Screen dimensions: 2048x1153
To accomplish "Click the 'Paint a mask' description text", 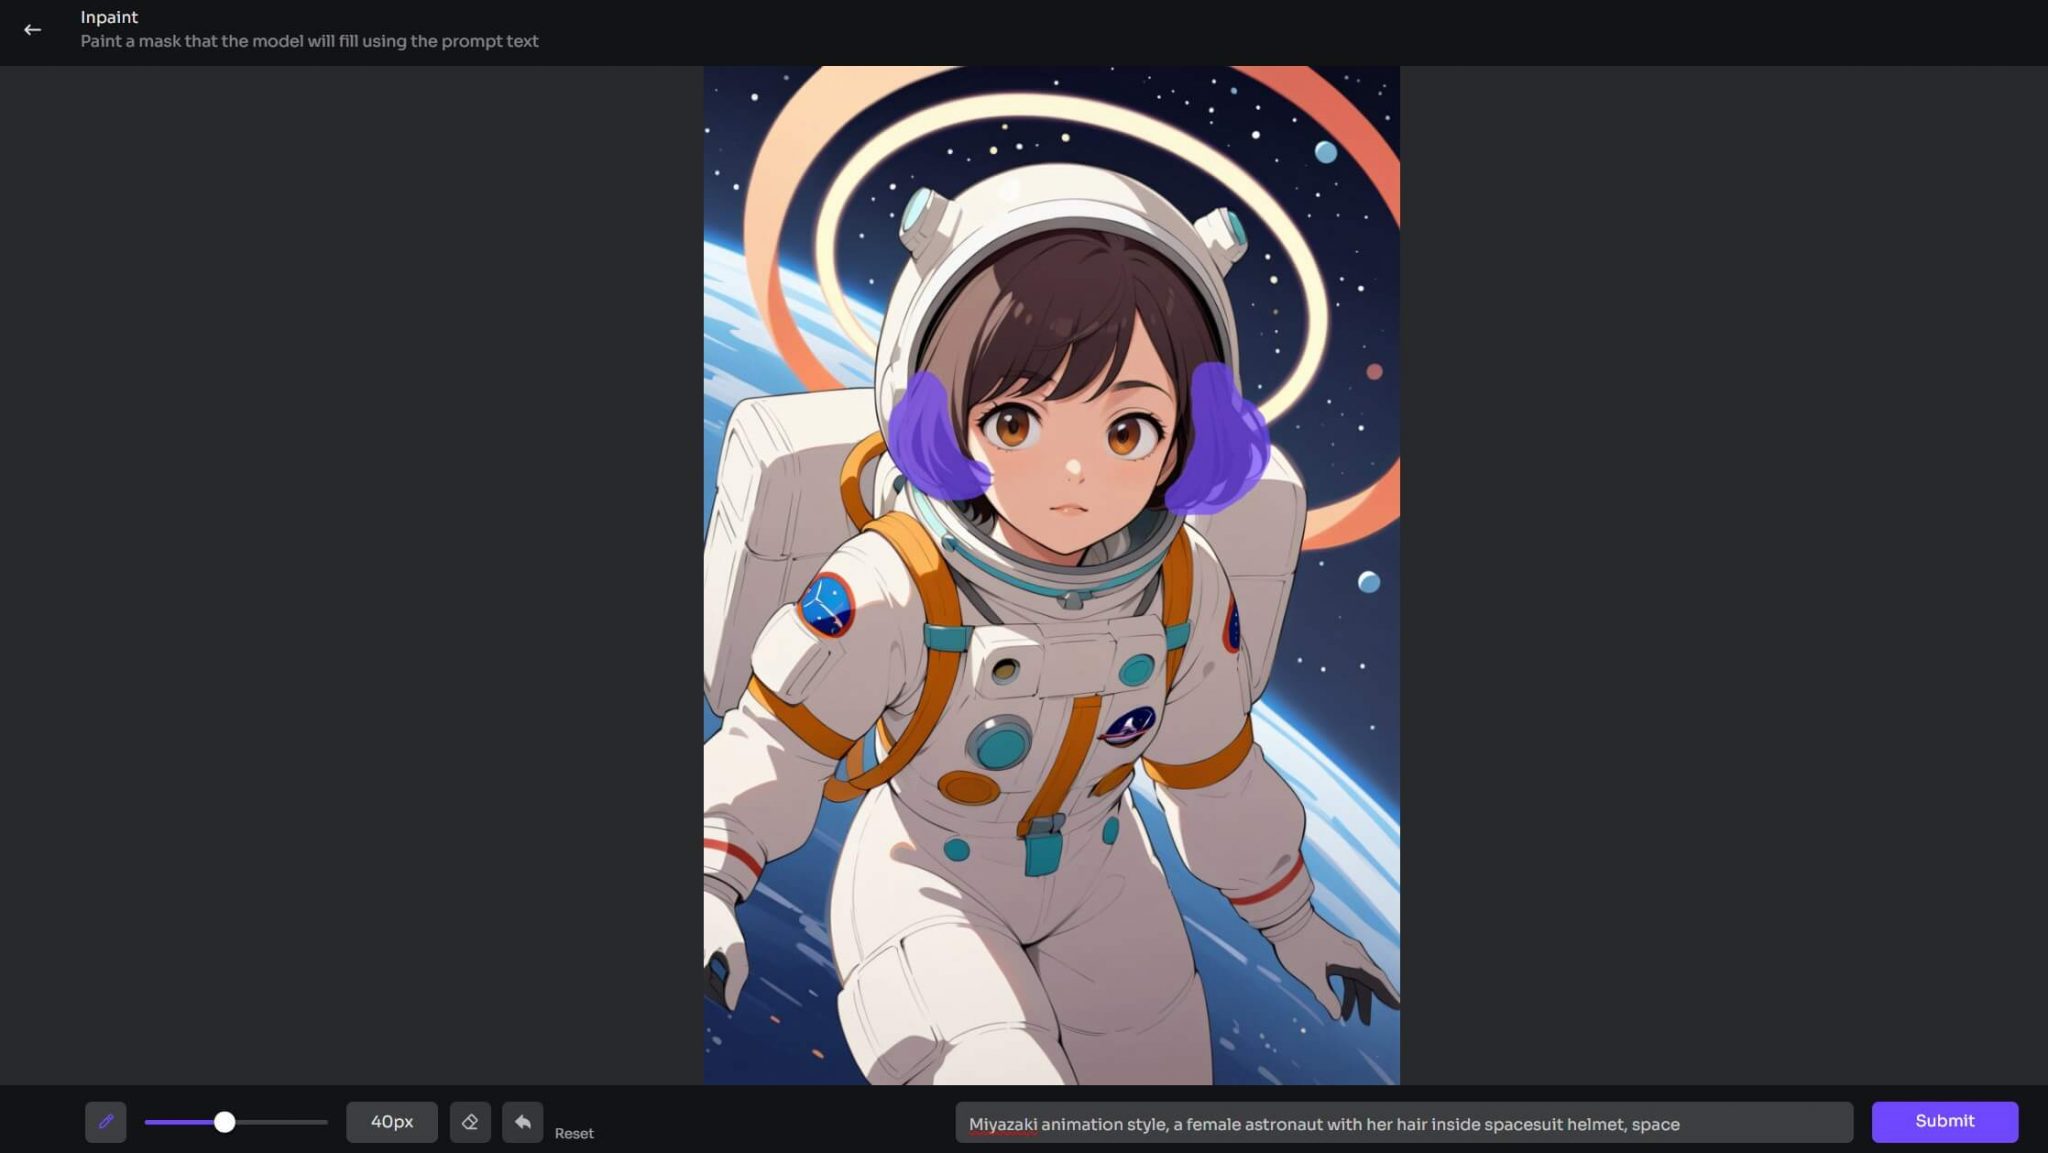I will 309,41.
